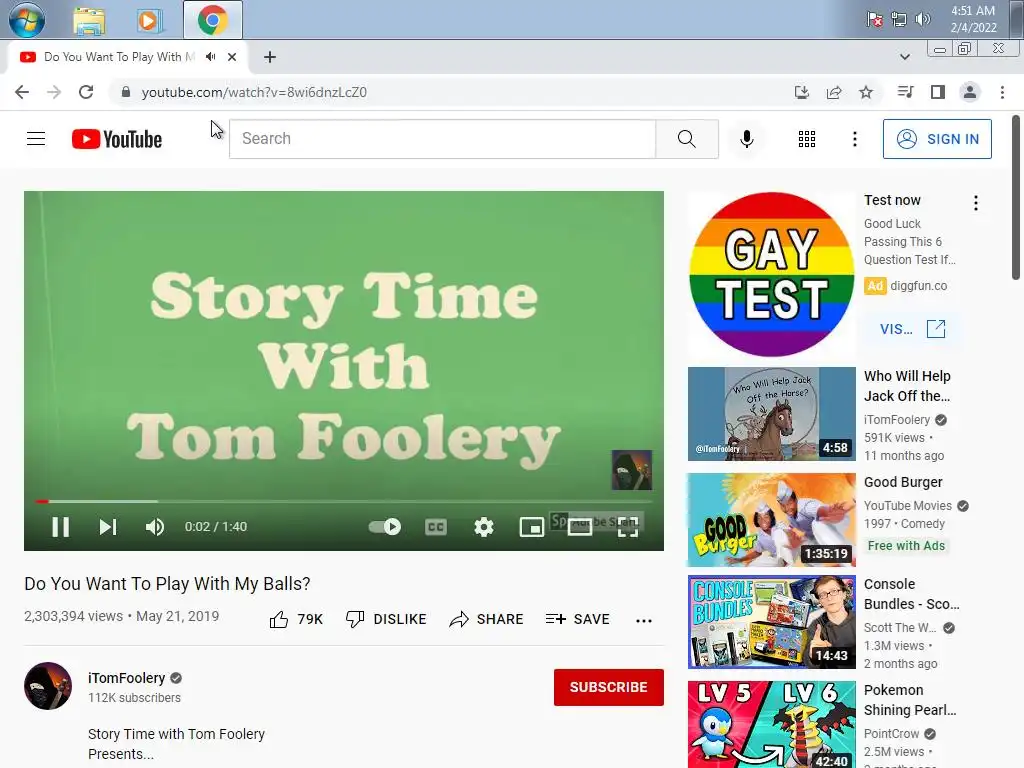The height and width of the screenshot is (768, 1024).
Task: Open YouTube settings three-dot menu
Action: 854,138
